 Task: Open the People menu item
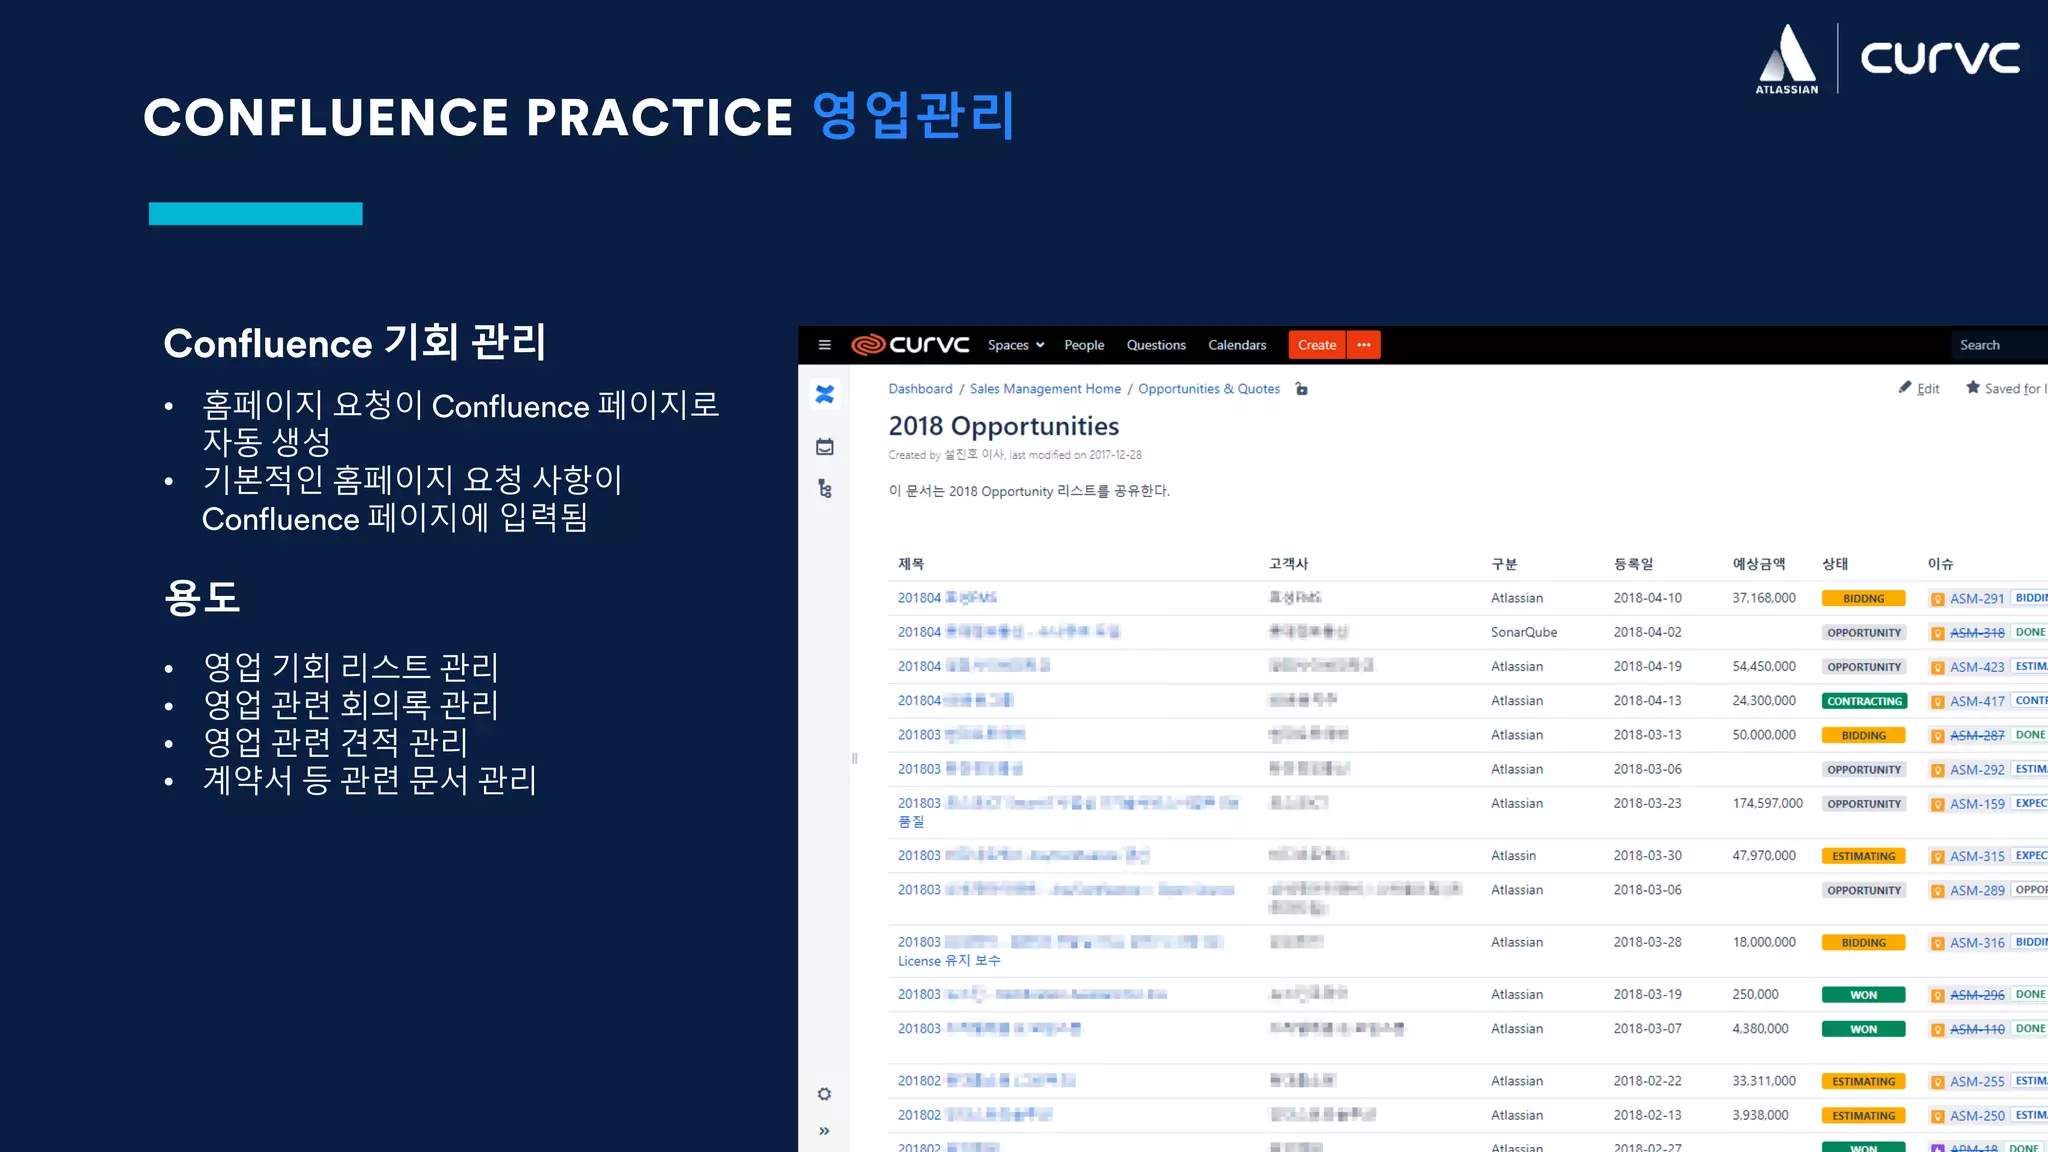click(x=1084, y=345)
